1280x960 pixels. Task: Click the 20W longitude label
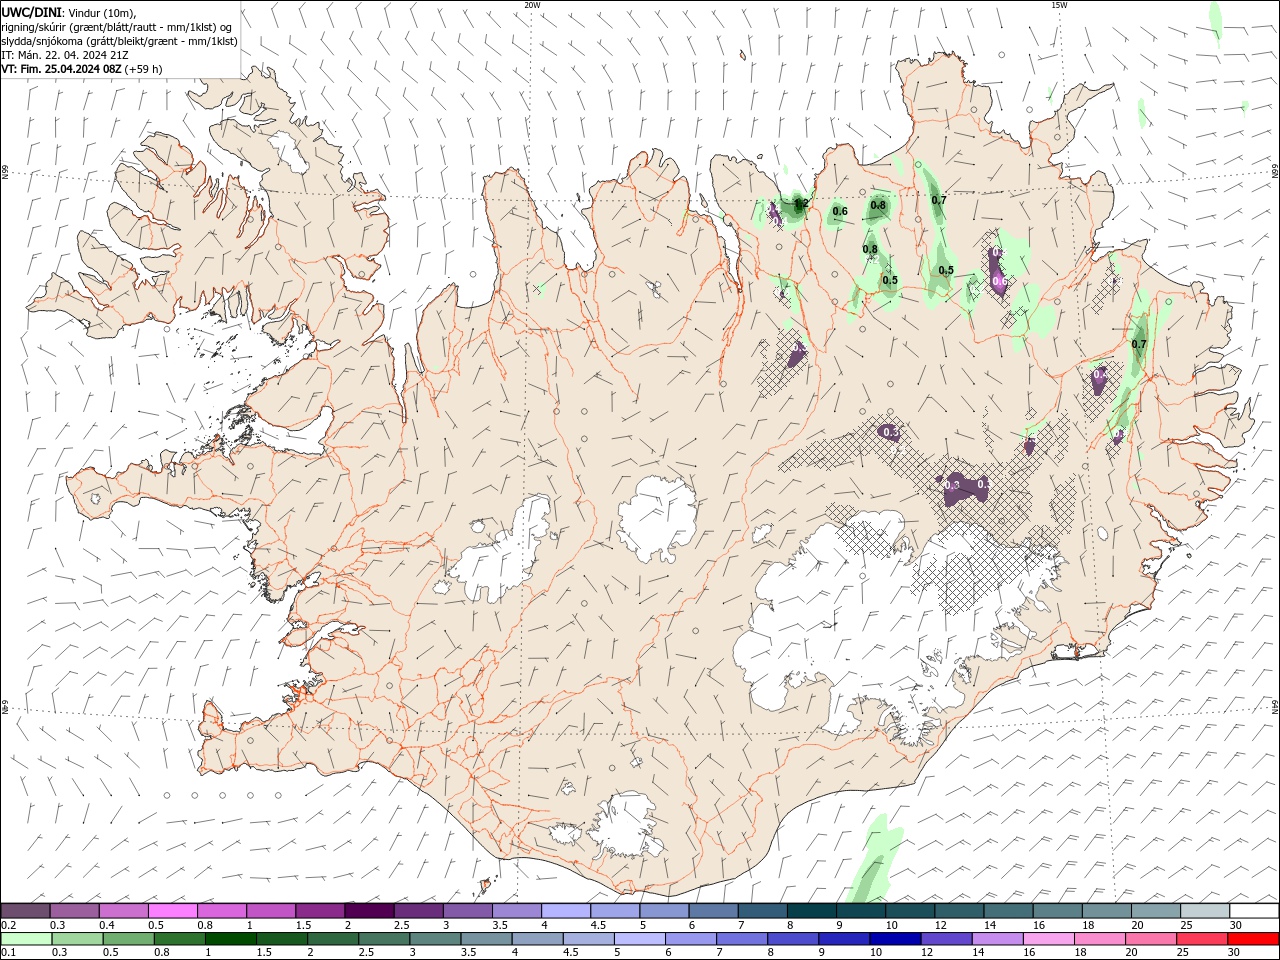tap(532, 5)
